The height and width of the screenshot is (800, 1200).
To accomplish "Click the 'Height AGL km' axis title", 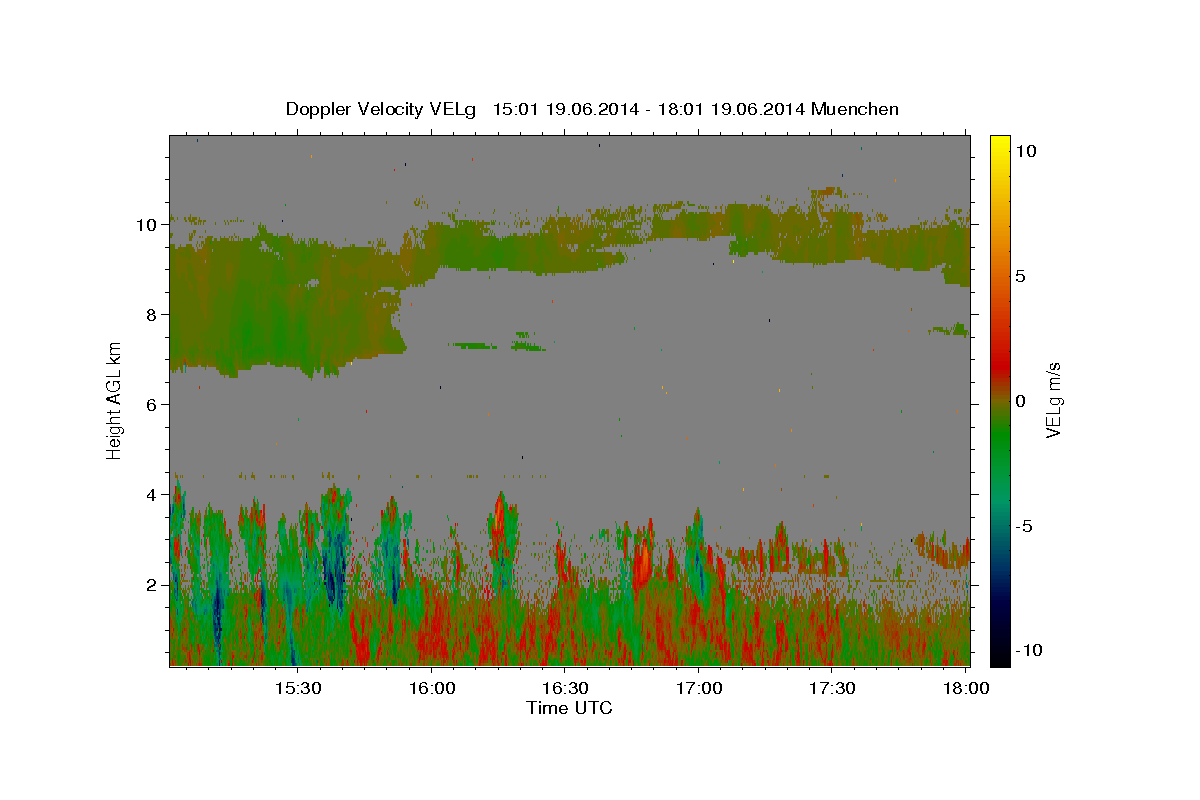I will coord(115,400).
